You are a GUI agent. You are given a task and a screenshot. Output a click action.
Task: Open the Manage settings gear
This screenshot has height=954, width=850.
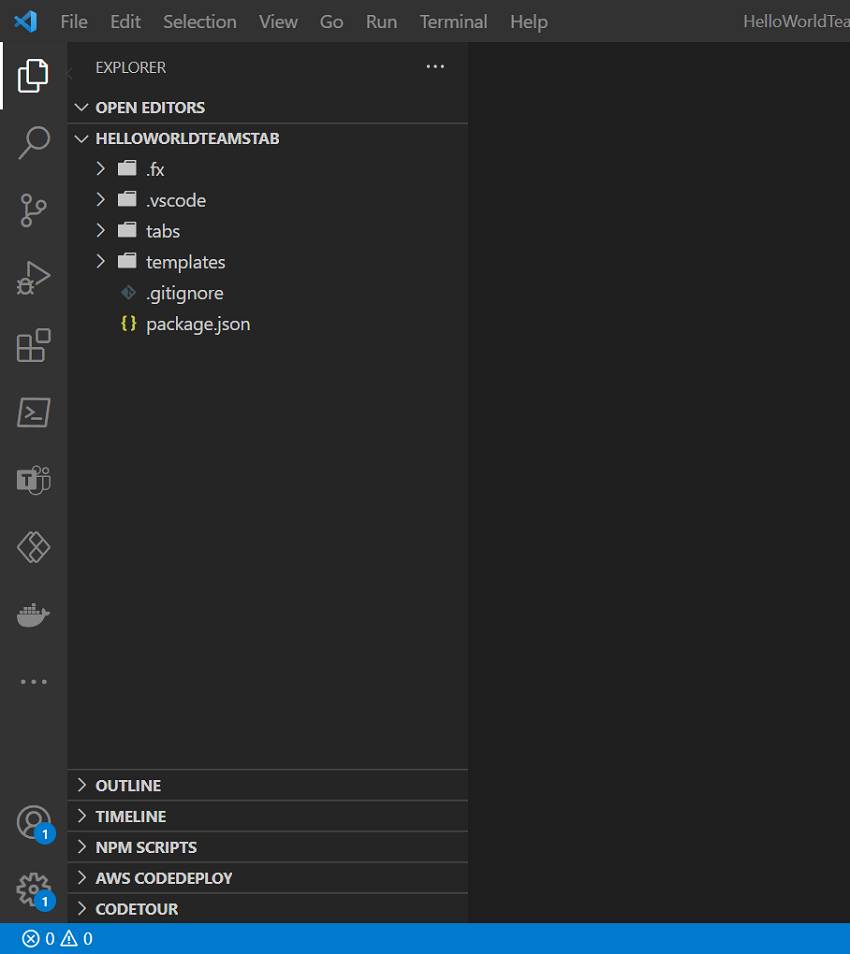click(34, 889)
